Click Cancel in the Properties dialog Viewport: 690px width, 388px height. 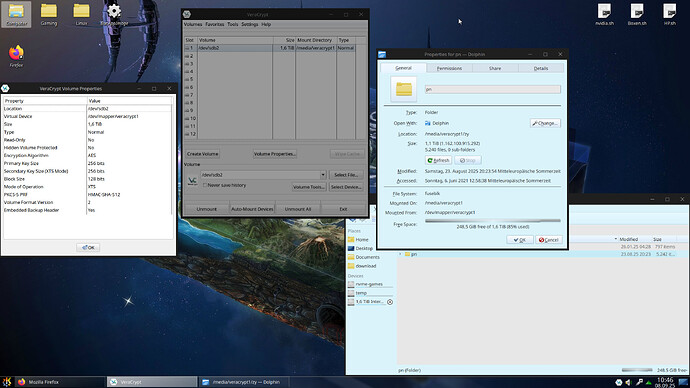pyautogui.click(x=549, y=240)
